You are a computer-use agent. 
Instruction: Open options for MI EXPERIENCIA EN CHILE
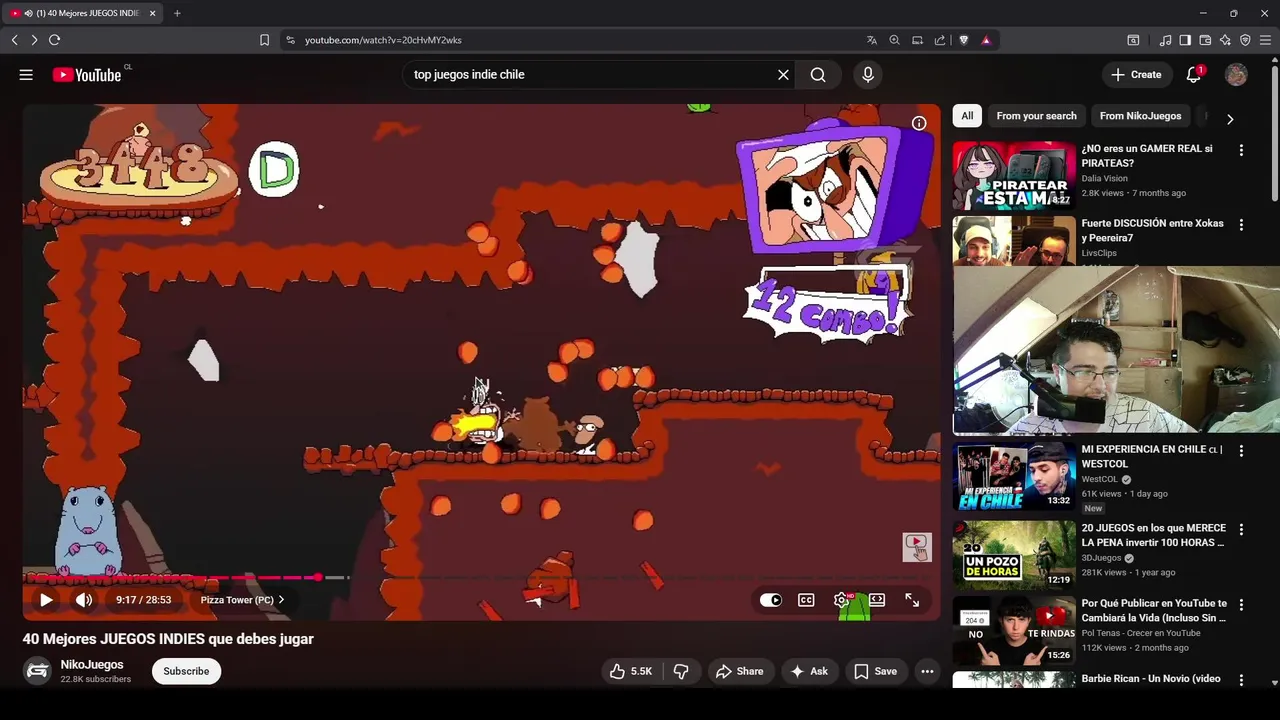click(1241, 451)
